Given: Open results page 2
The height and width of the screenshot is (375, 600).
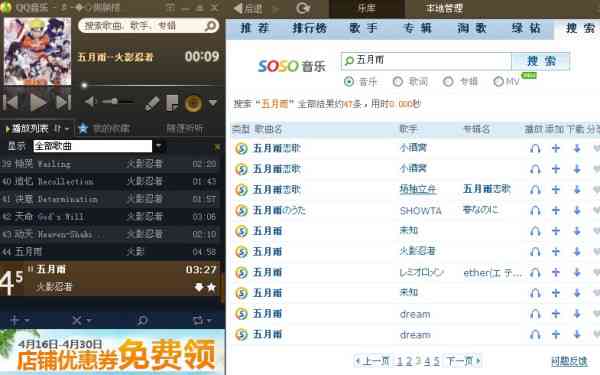Looking at the screenshot, I should tap(409, 361).
